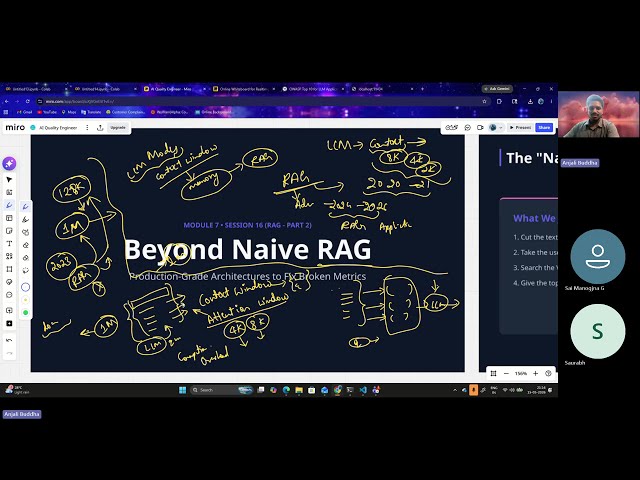Switch to the Online Whiteboard browser tab

tap(244, 89)
